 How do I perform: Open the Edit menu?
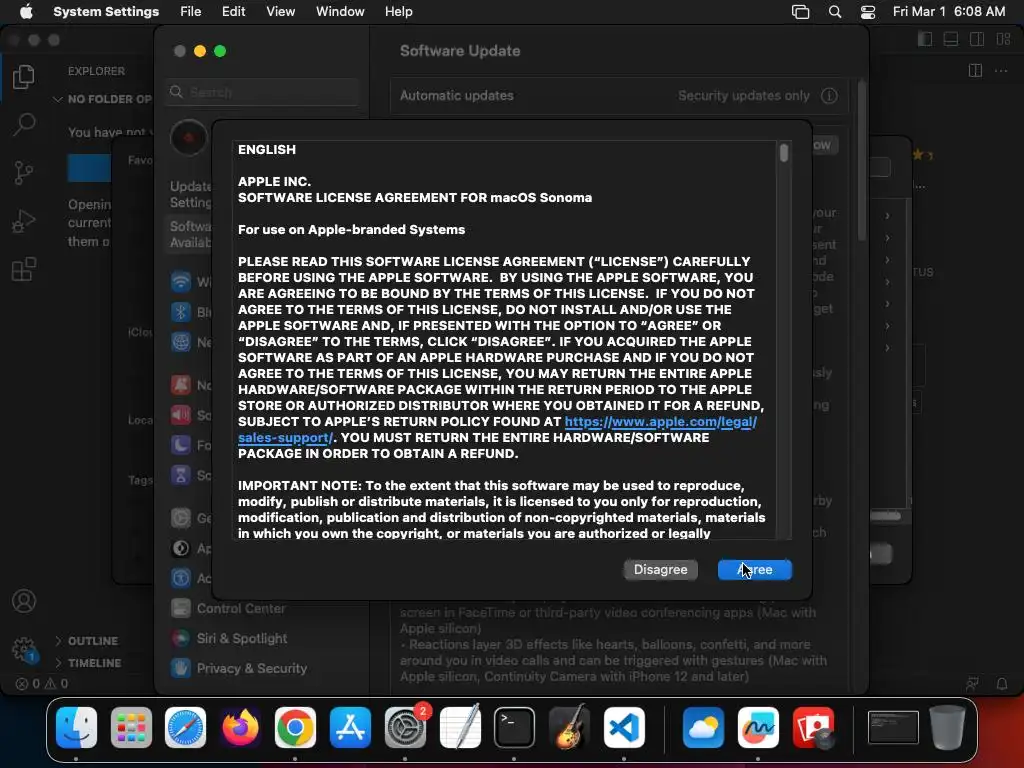pyautogui.click(x=233, y=11)
